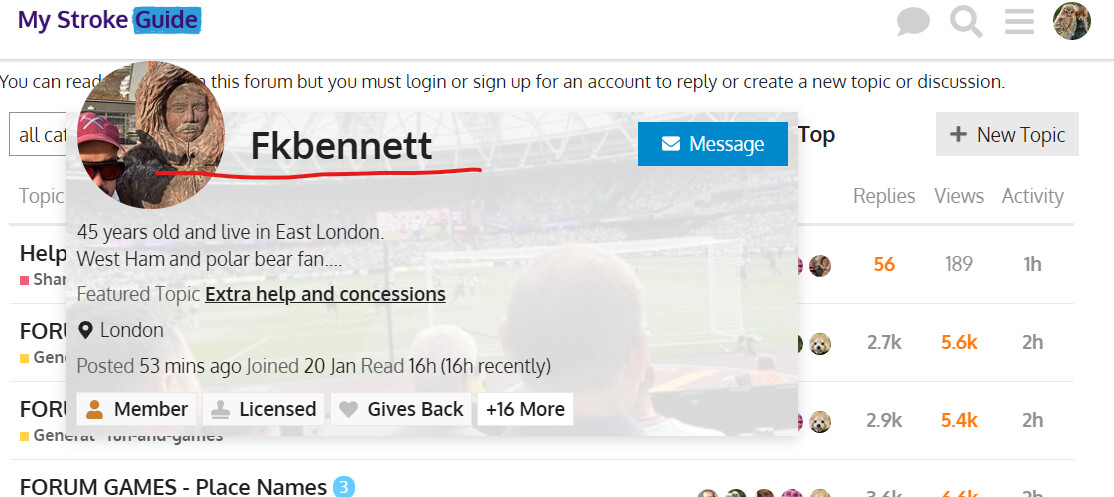This screenshot has height=497, width=1114.
Task: Sort topics by Activity column
Action: point(1032,196)
